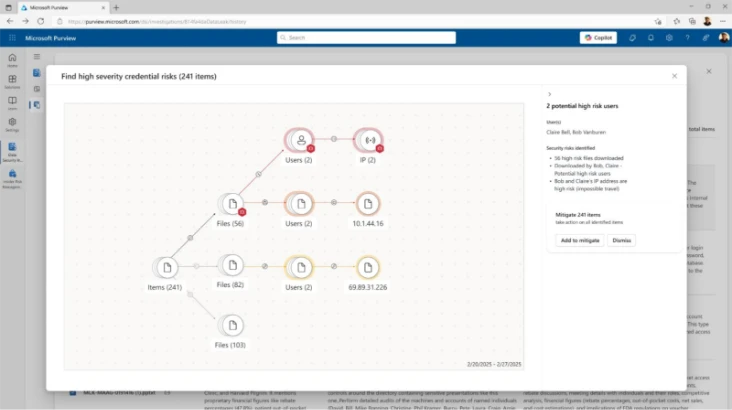Select the Files (103) node
Screen dimensions: 732x410
click(x=232, y=325)
